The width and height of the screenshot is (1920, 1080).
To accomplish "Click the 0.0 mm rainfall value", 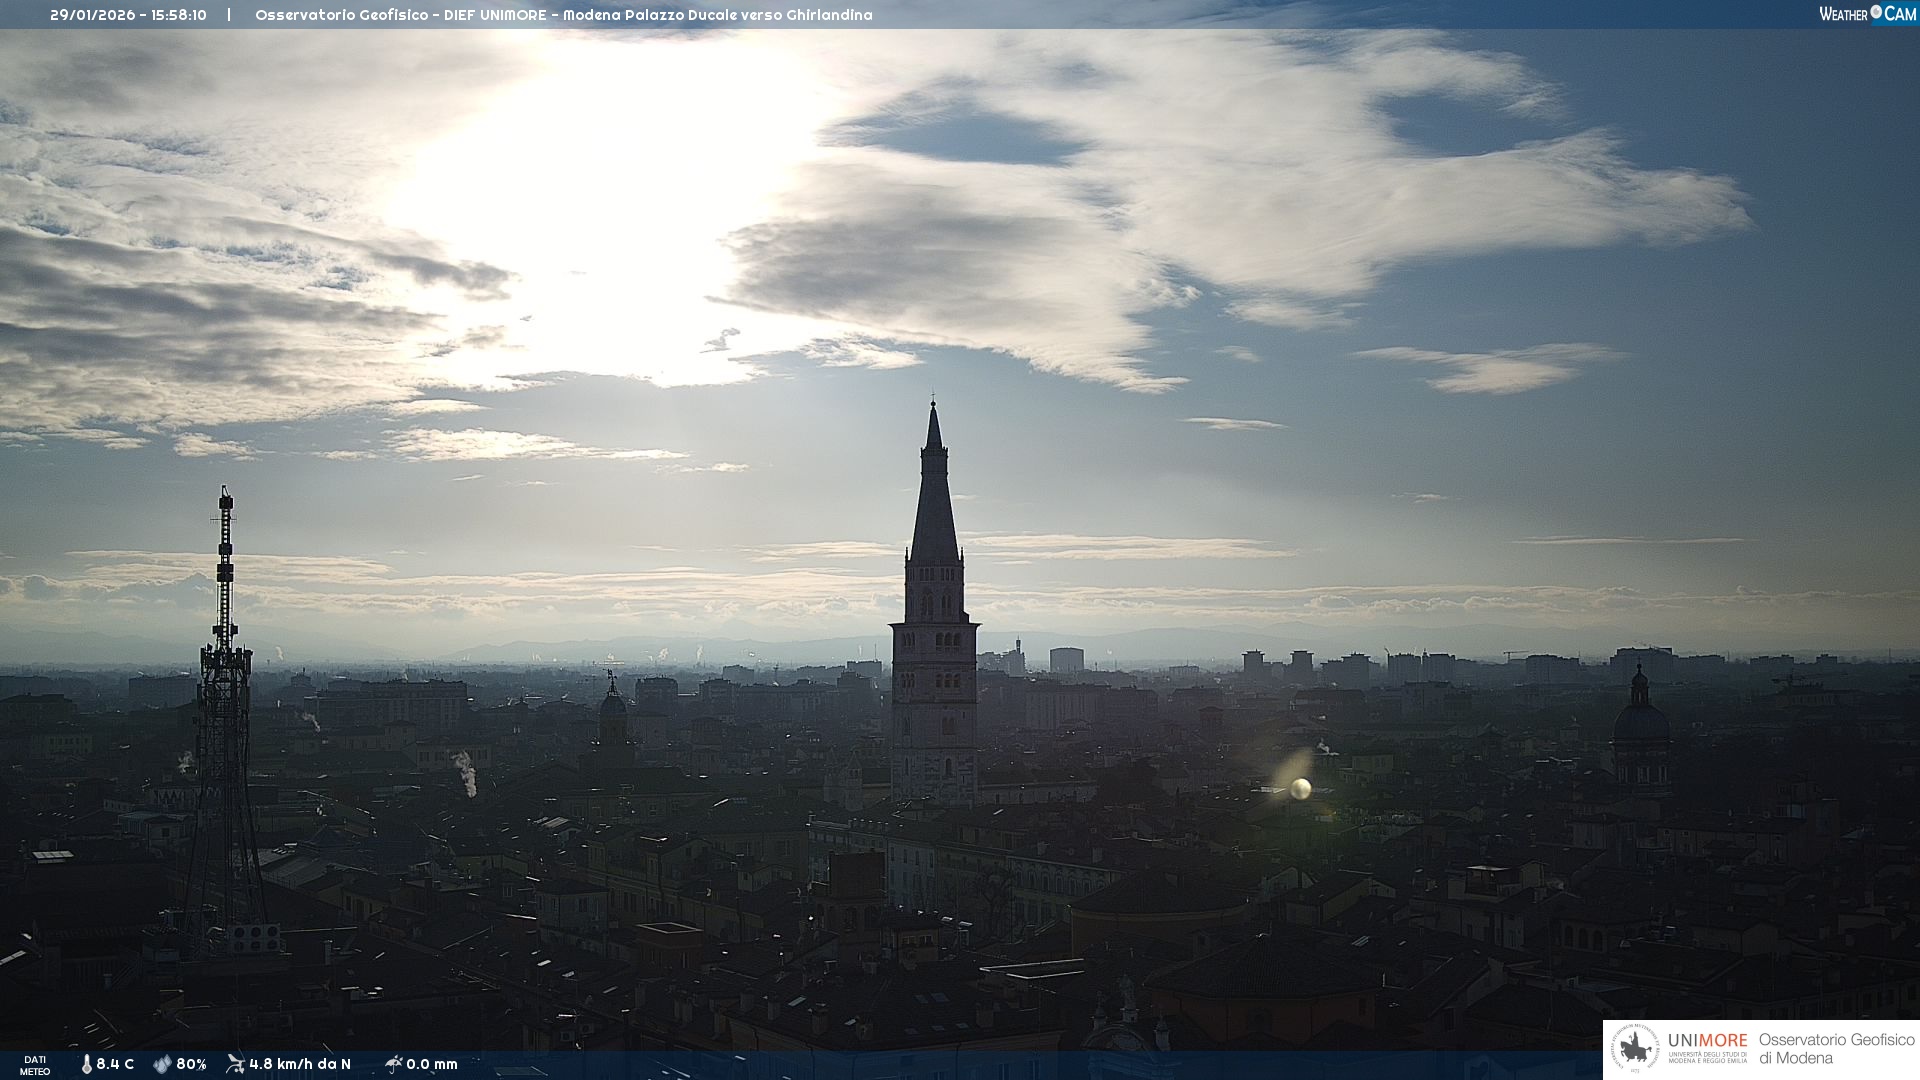I will point(432,1064).
